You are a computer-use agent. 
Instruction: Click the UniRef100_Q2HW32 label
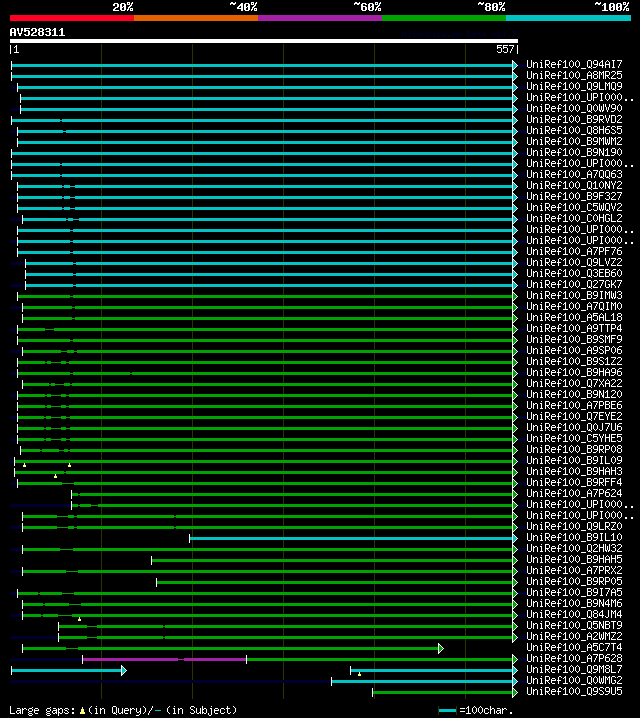click(x=574, y=548)
